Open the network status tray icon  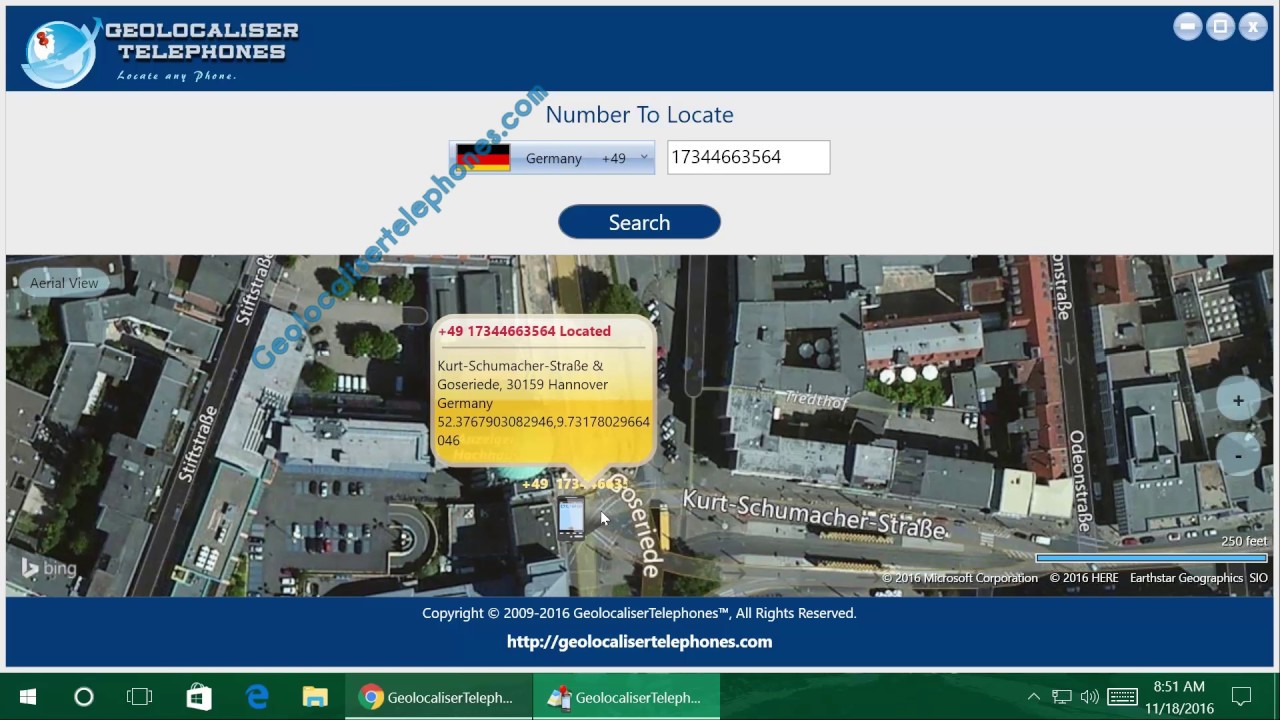click(x=1062, y=697)
